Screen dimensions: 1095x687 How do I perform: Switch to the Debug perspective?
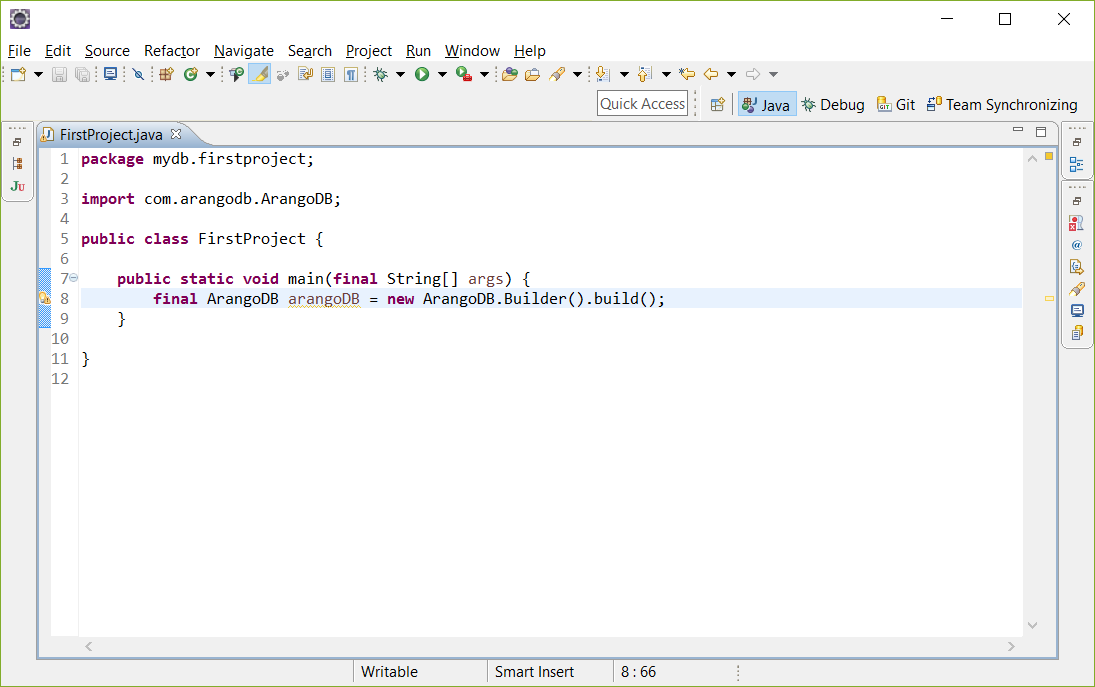[x=833, y=105]
